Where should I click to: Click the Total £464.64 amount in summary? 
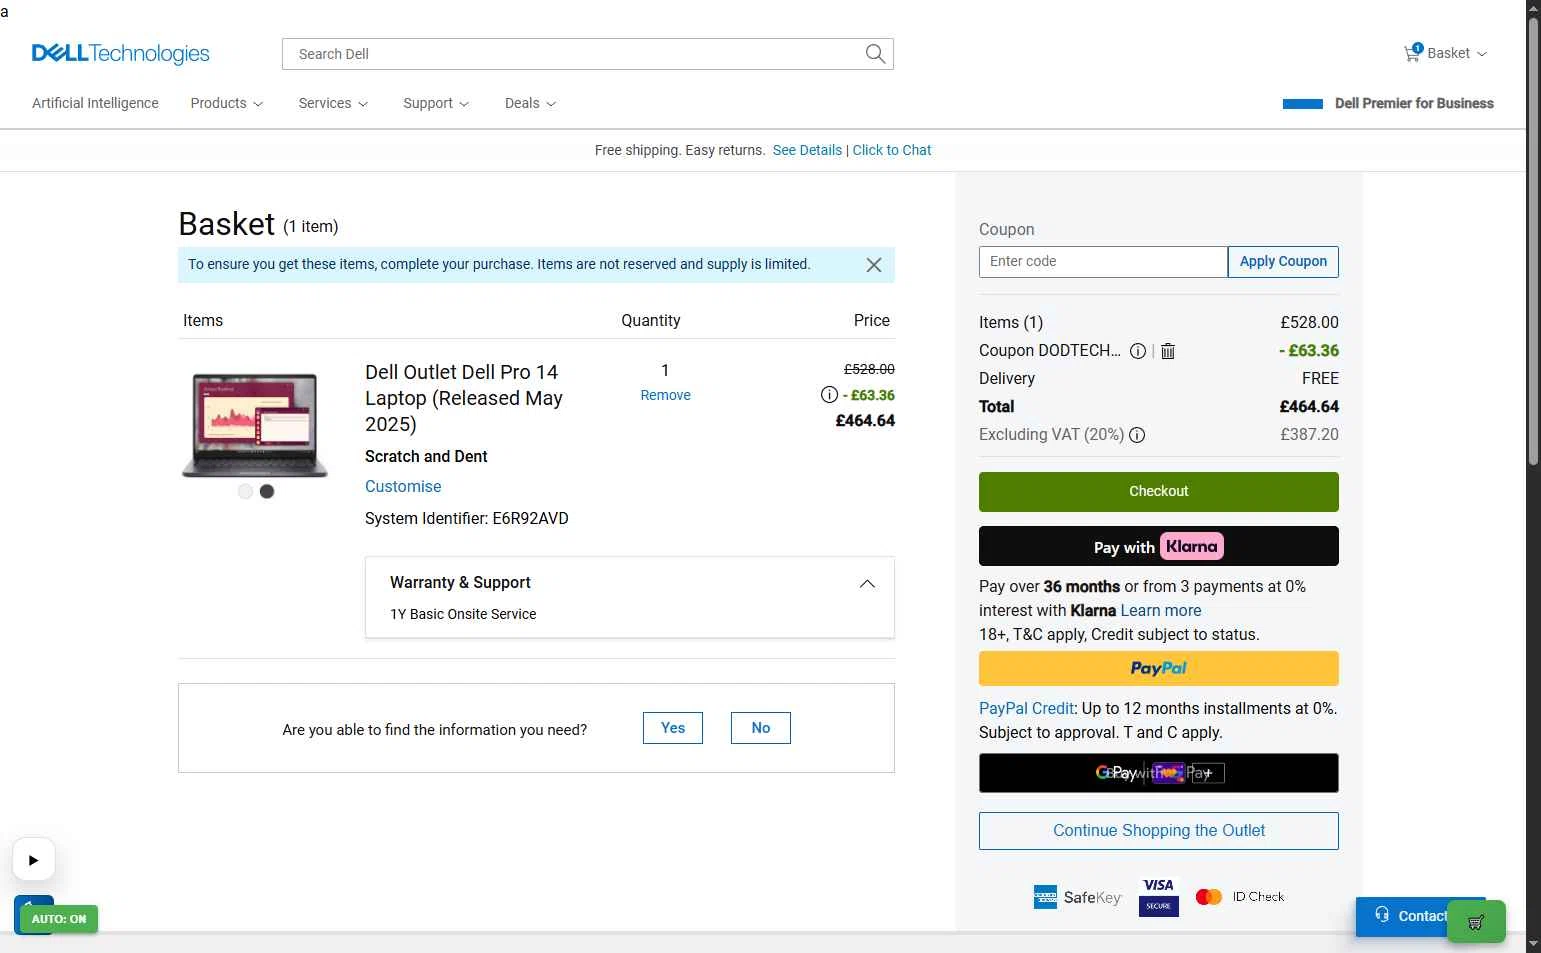click(1309, 407)
